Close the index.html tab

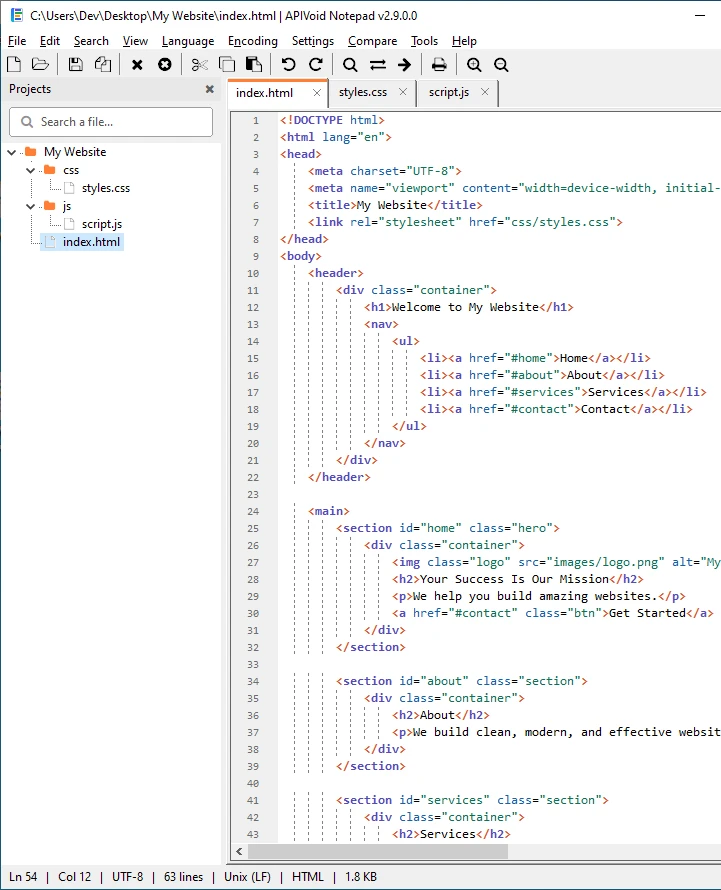pyautogui.click(x=317, y=93)
